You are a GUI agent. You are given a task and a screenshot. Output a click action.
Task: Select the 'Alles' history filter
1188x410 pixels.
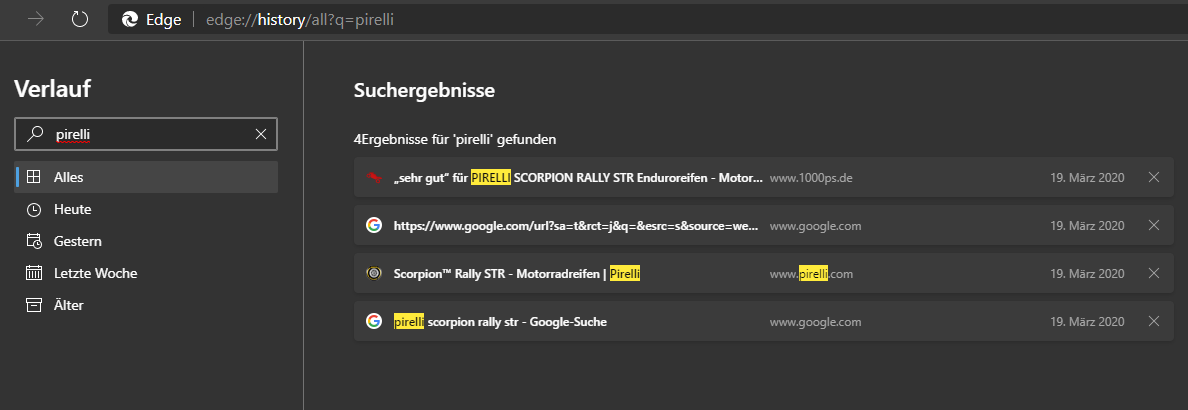69,177
